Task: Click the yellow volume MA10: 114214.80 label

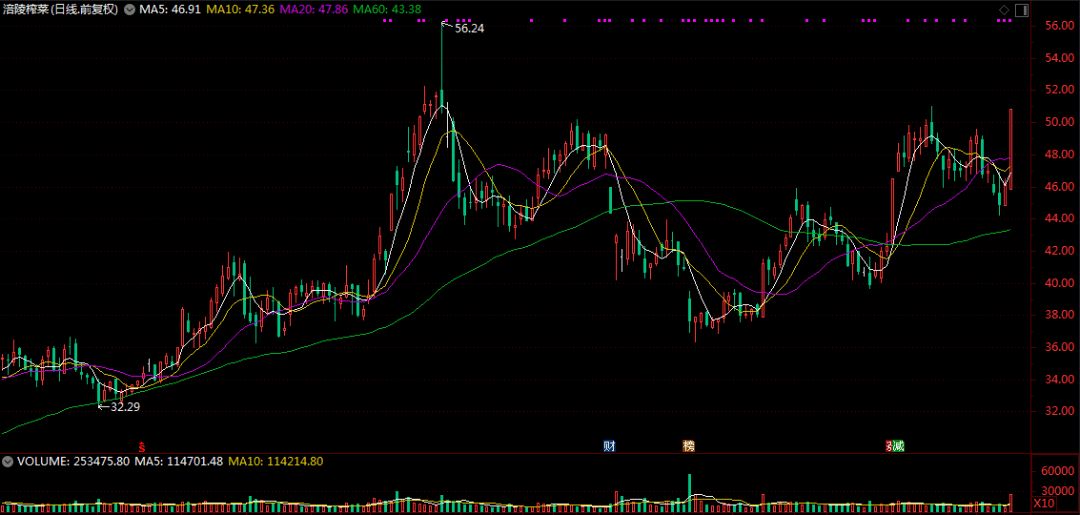Action: 276,462
